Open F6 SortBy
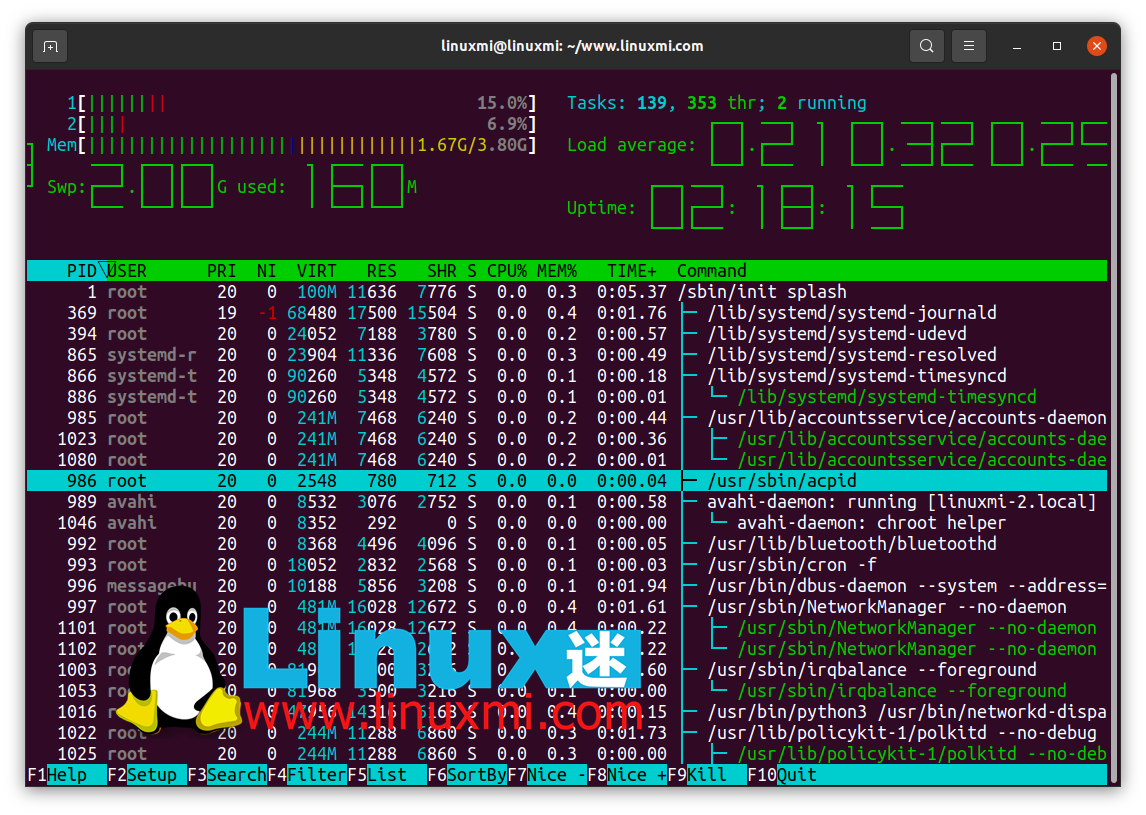Screen dimensions: 1146x815 click(x=467, y=775)
